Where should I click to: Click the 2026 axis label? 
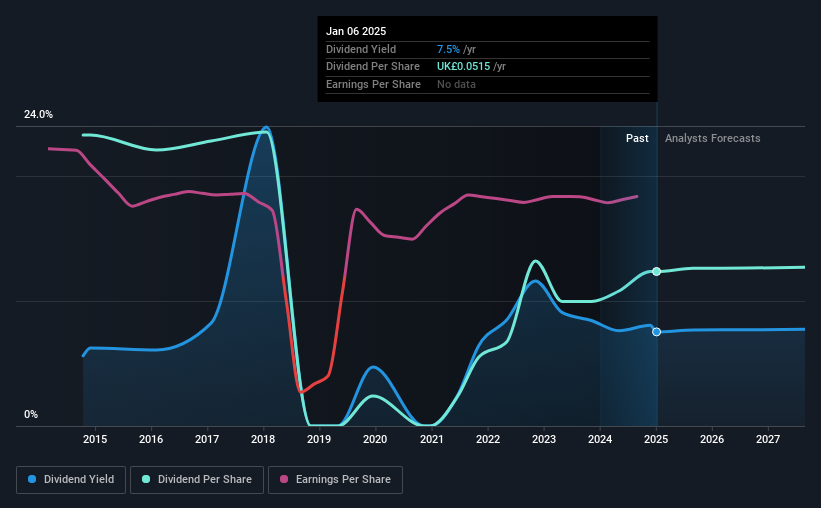coord(712,439)
